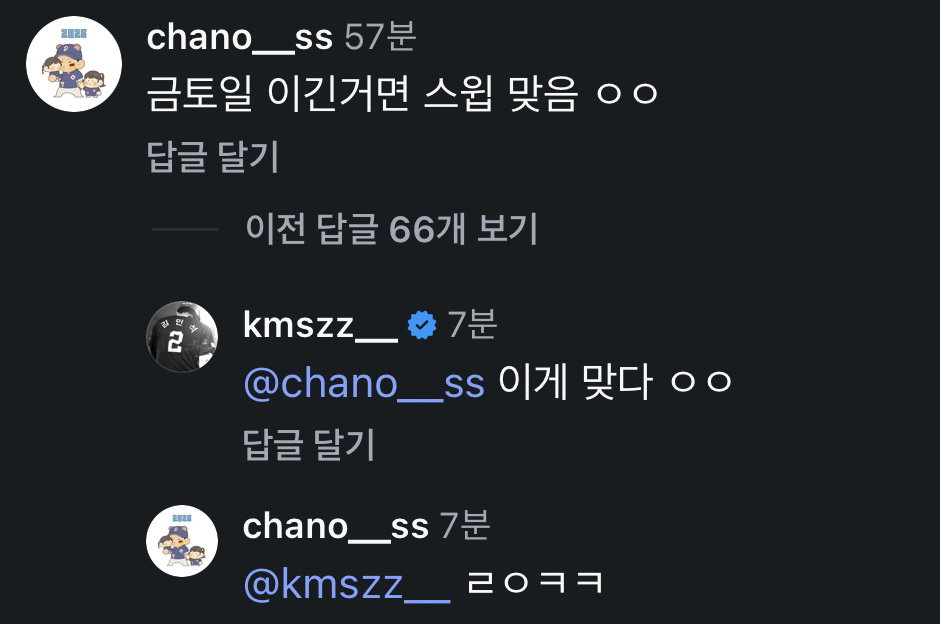Select the reply text 이게 맞다 ㅇㅇ

coord(615,382)
